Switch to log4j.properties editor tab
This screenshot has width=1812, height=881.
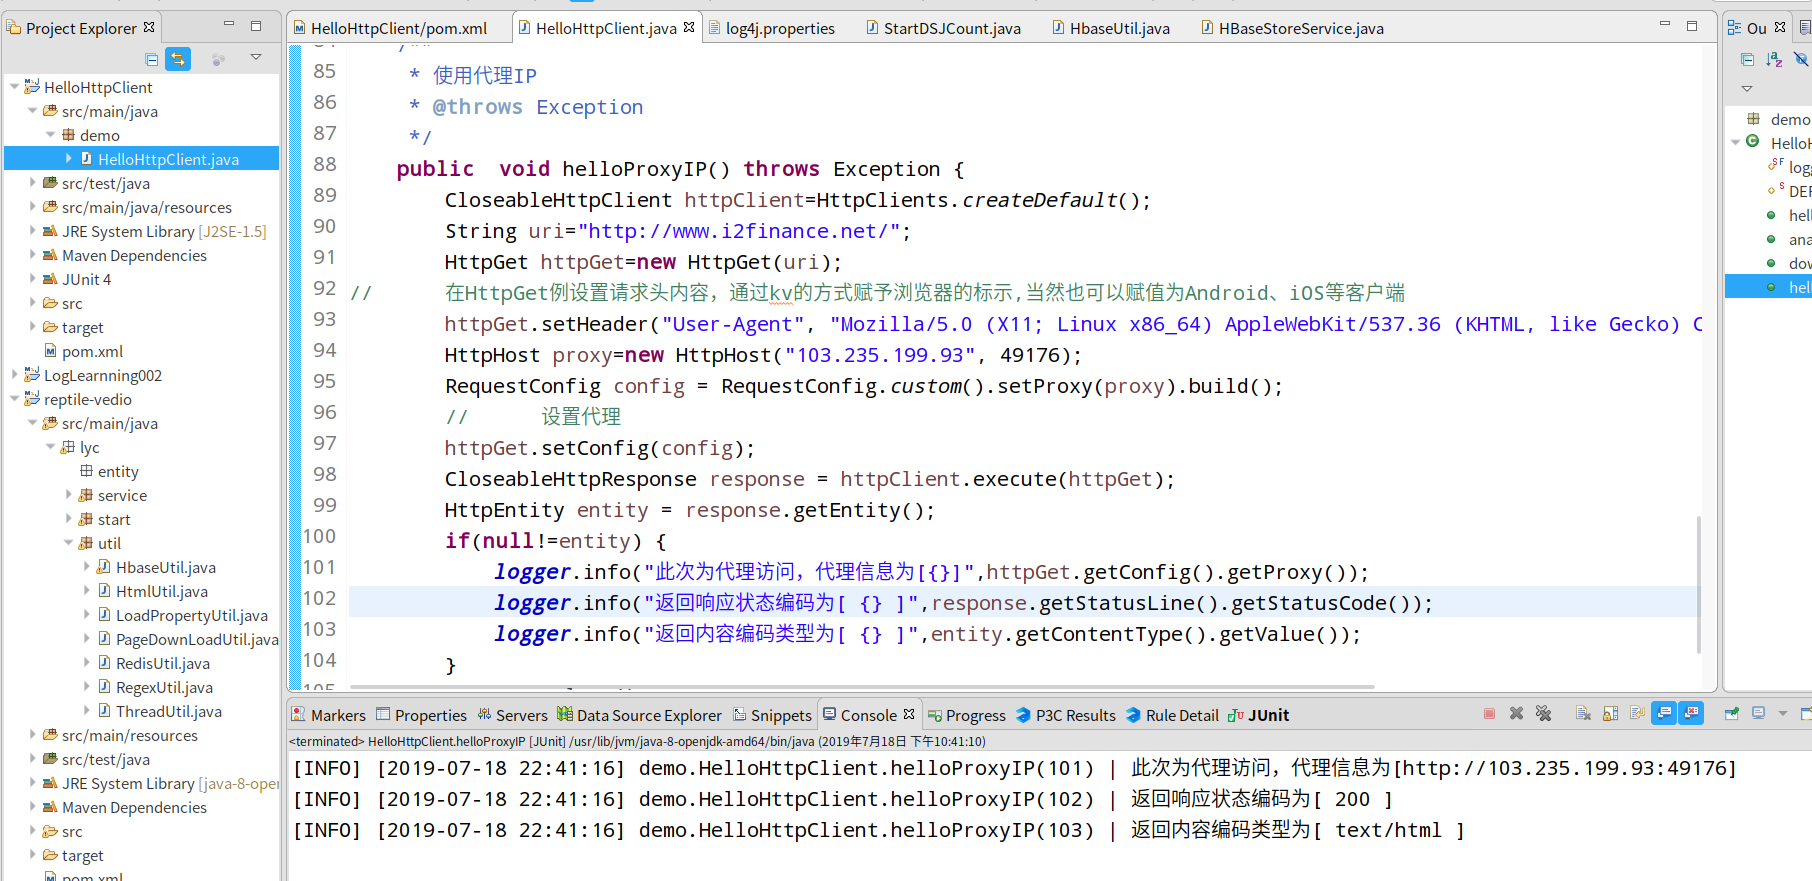[x=771, y=28]
